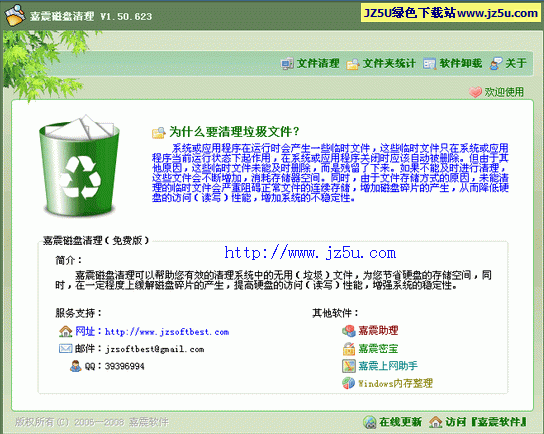Screen dimensions: 544x434
Task: Visit http://www.jzsoftbest.com website link
Action: coord(167,332)
